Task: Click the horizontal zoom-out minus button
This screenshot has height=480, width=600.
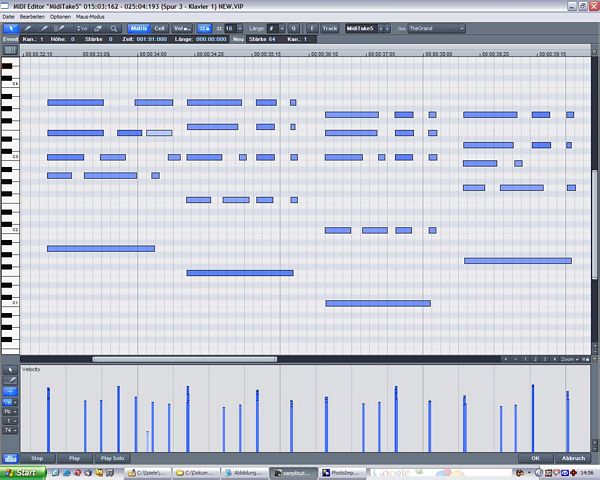Action: (516, 359)
